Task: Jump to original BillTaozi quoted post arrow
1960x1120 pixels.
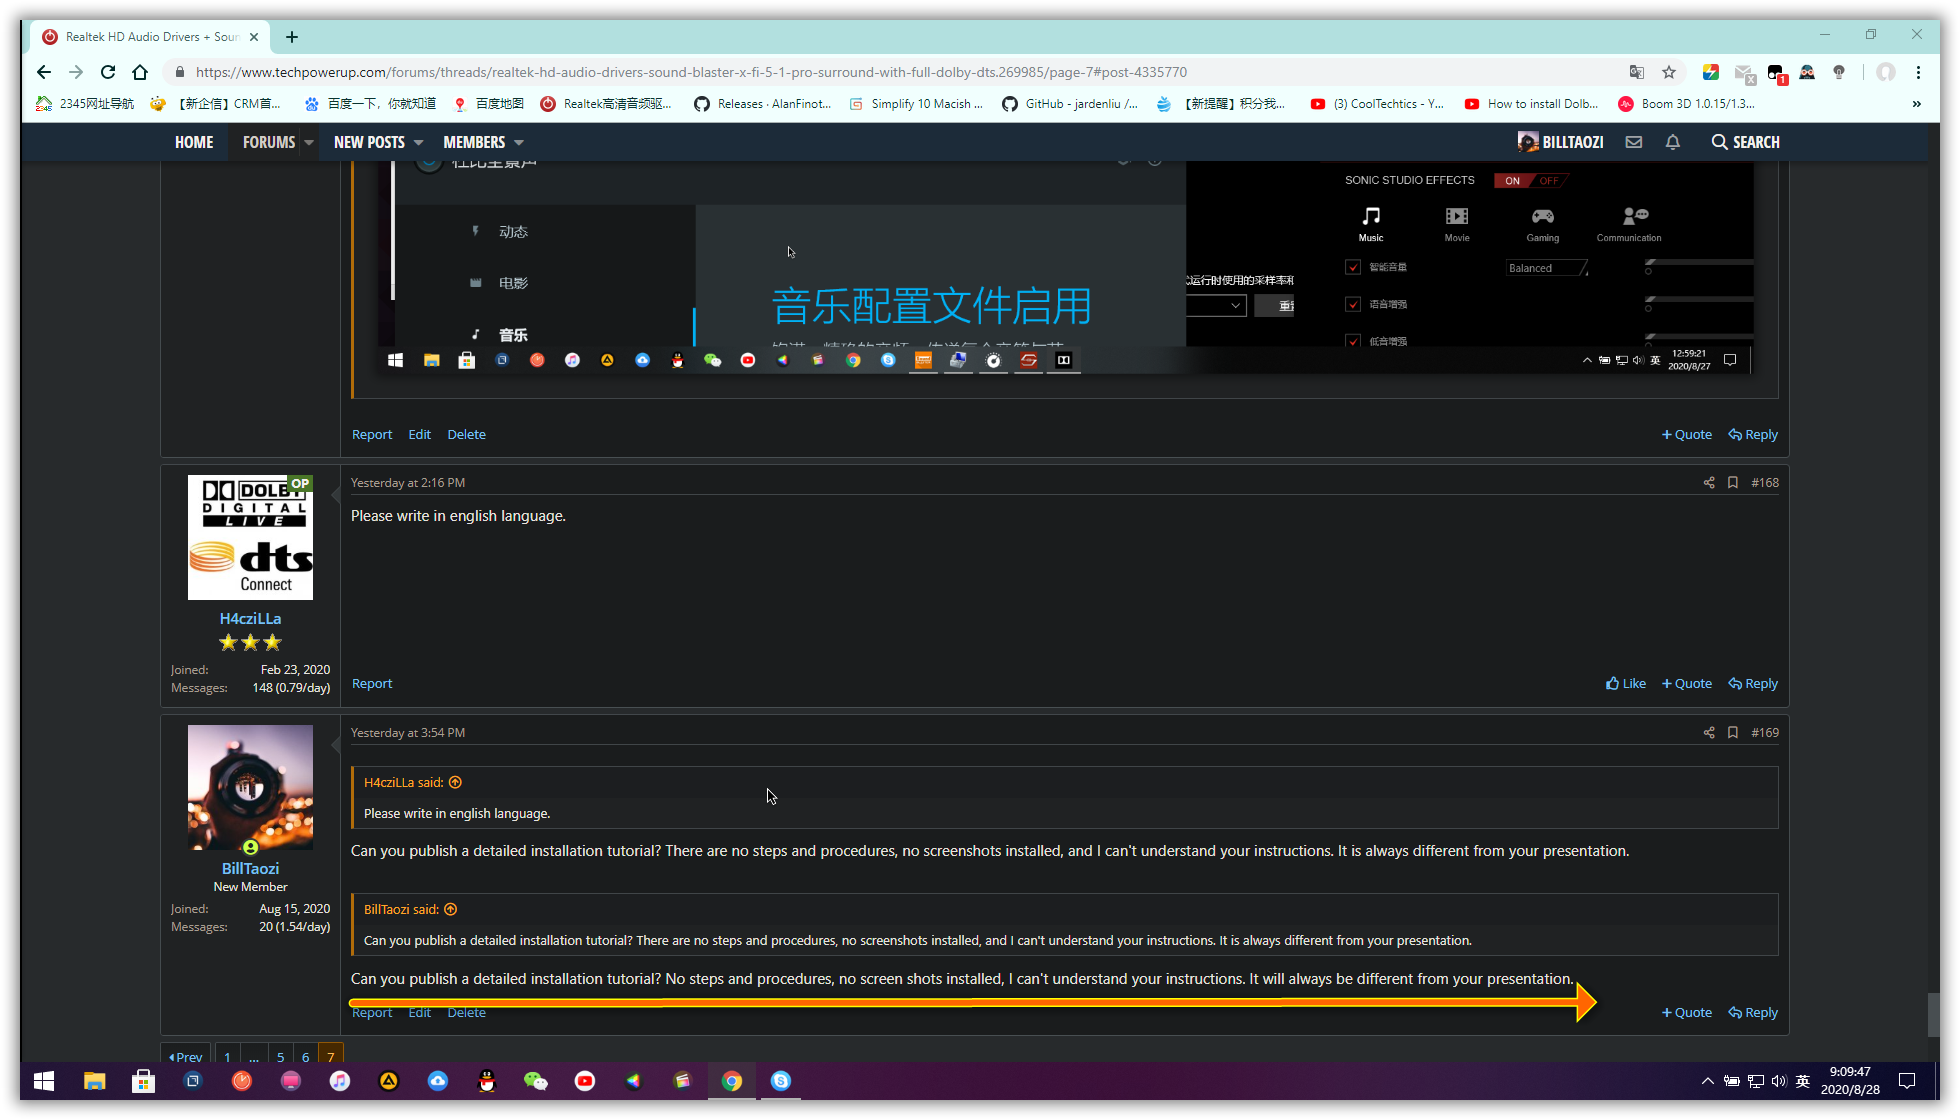Action: click(x=451, y=909)
